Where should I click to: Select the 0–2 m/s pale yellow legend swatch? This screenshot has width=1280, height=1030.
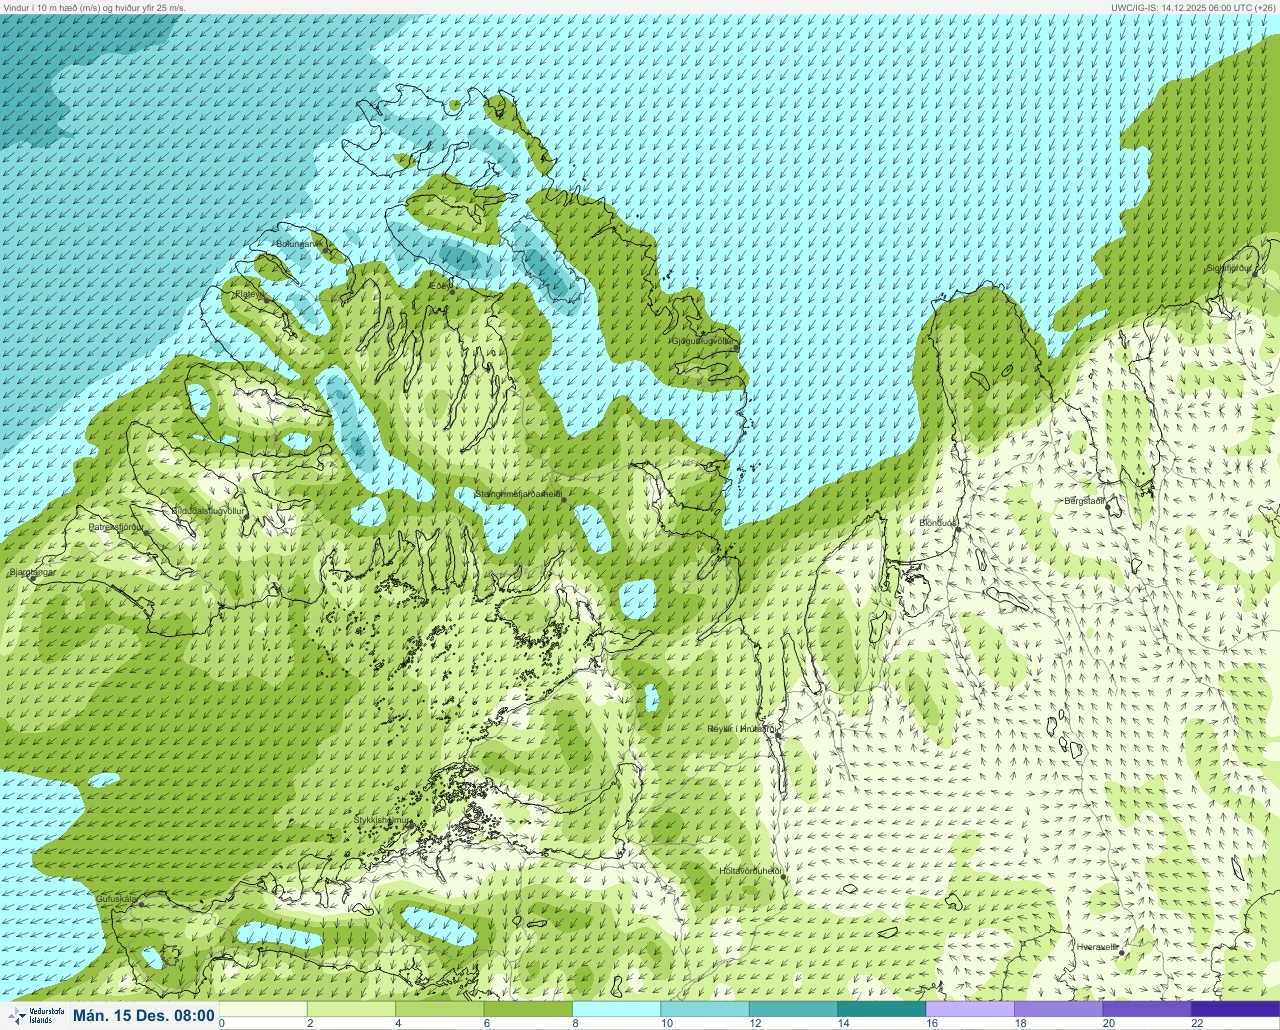(x=263, y=1008)
